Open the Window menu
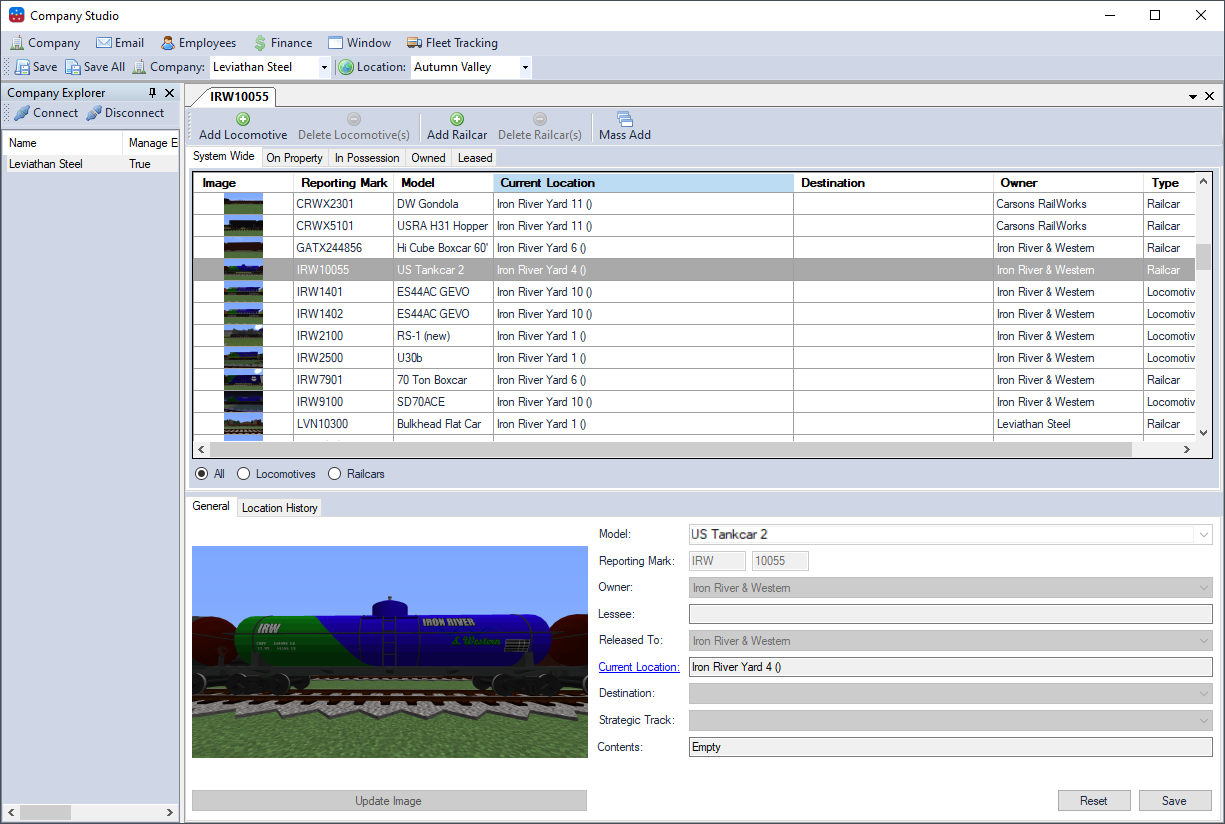Viewport: 1225px width, 824px height. (x=359, y=43)
